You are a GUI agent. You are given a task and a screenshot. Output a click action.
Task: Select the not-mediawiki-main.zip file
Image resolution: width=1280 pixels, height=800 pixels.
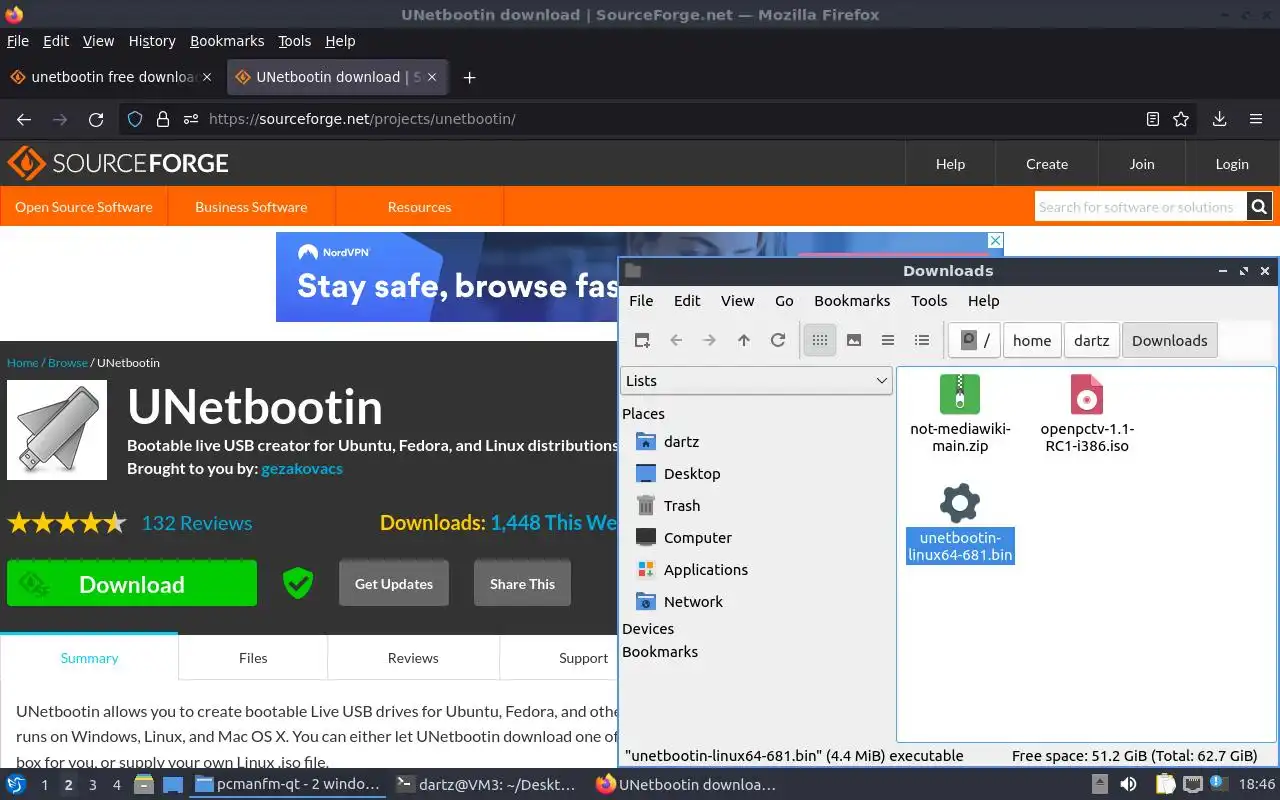[x=960, y=413]
